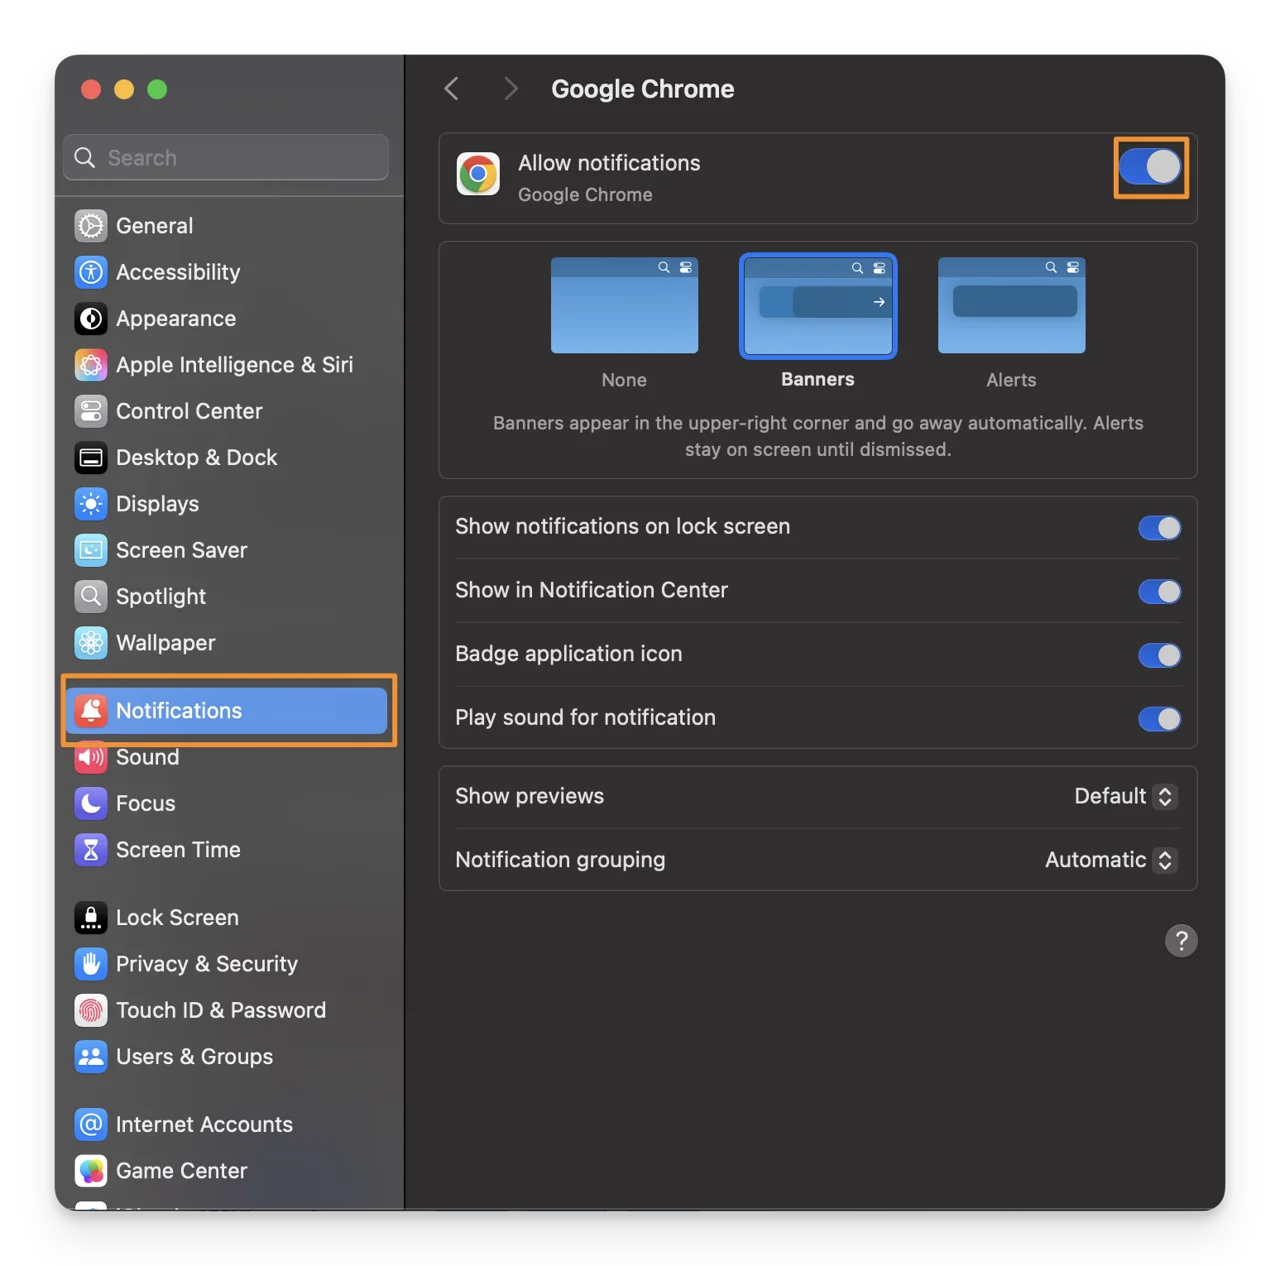
Task: Select the Privacy & Security hand icon
Action: (x=91, y=963)
